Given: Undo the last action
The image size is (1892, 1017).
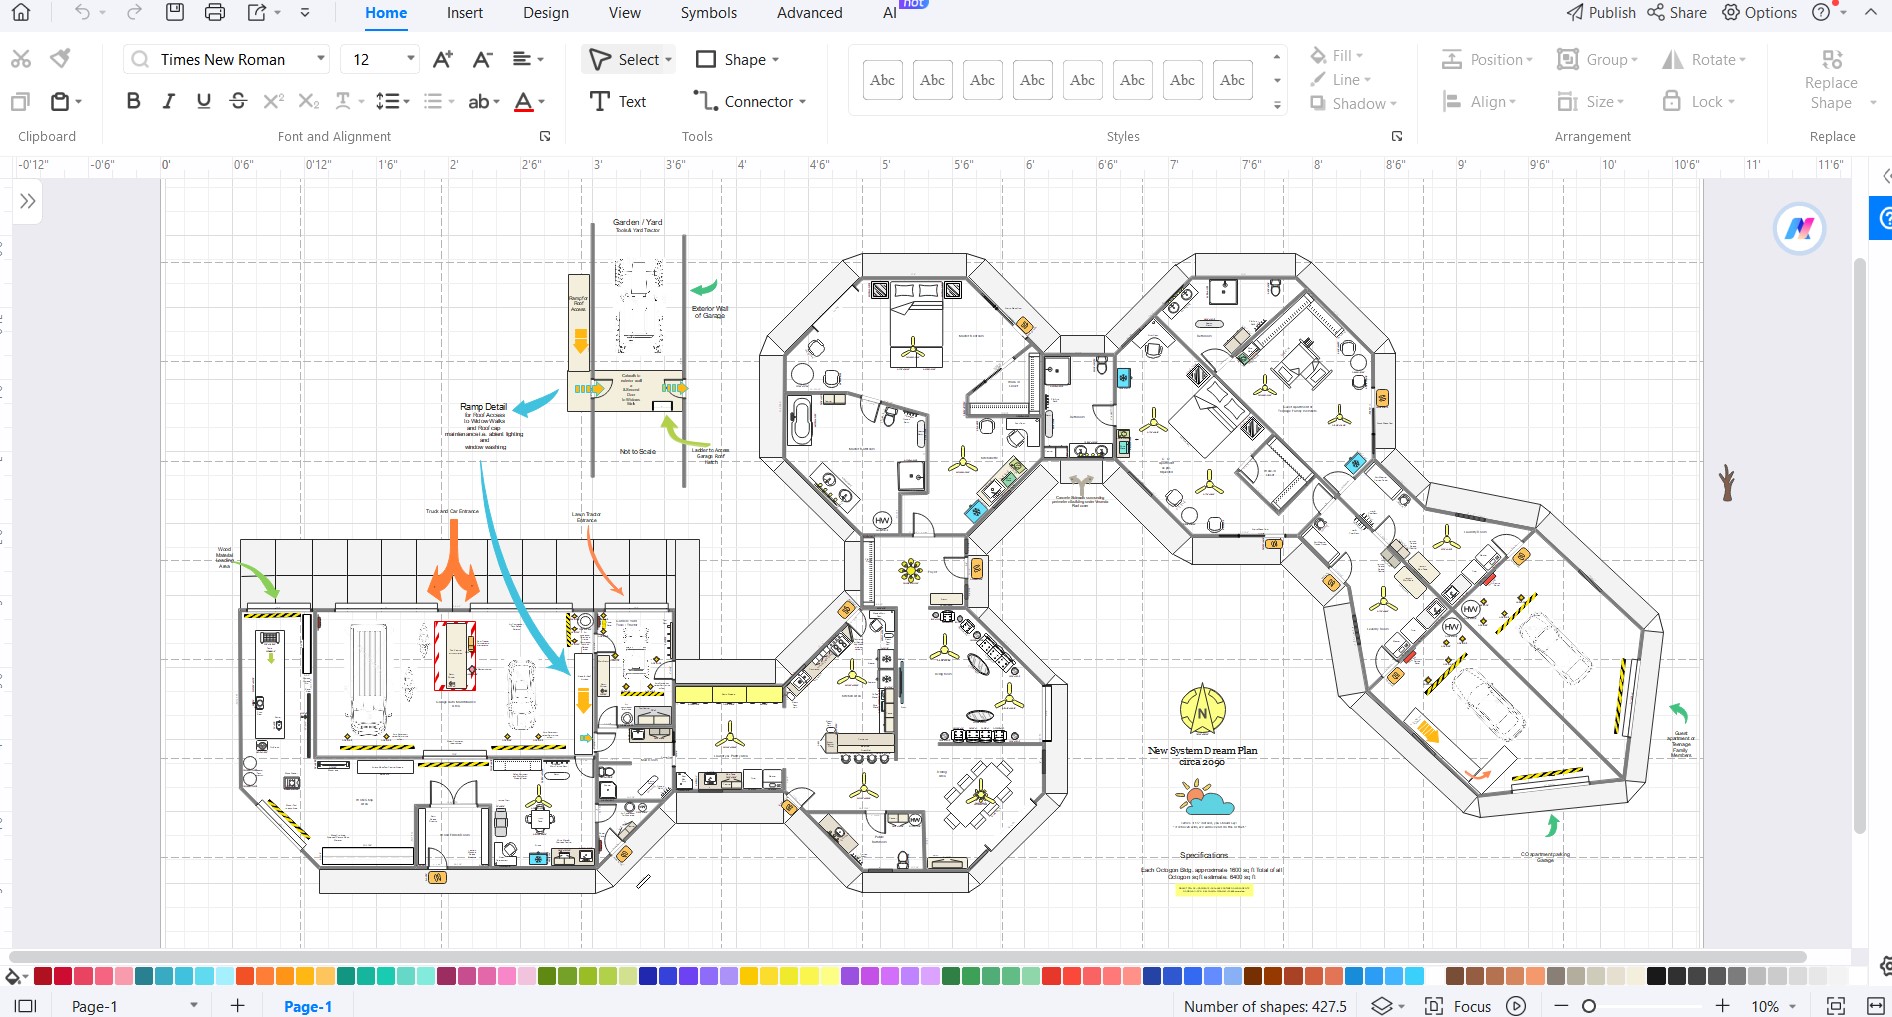Looking at the screenshot, I should [82, 12].
